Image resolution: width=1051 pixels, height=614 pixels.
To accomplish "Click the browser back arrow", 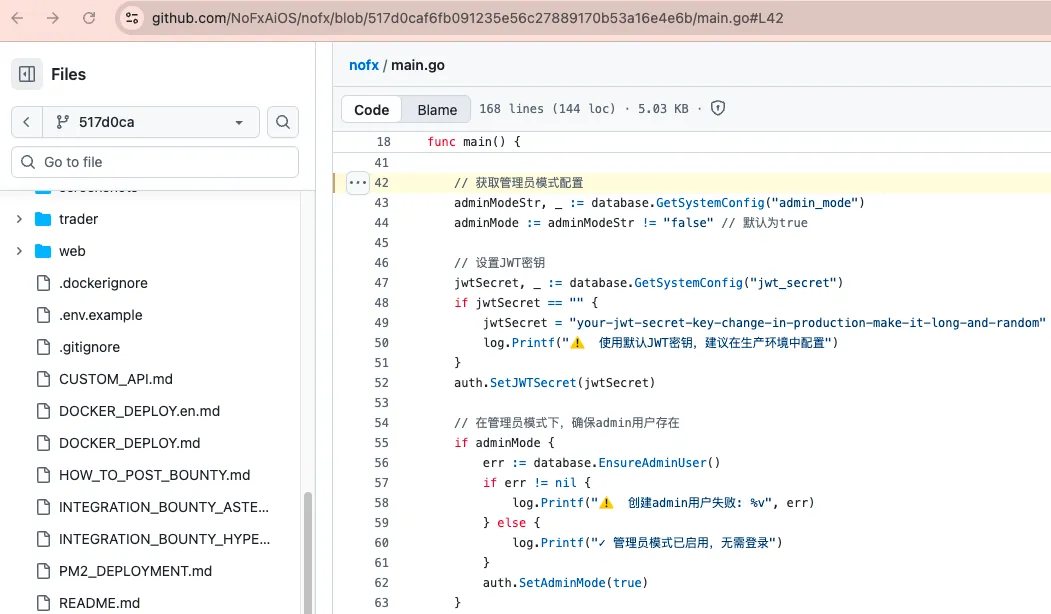I will [18, 18].
